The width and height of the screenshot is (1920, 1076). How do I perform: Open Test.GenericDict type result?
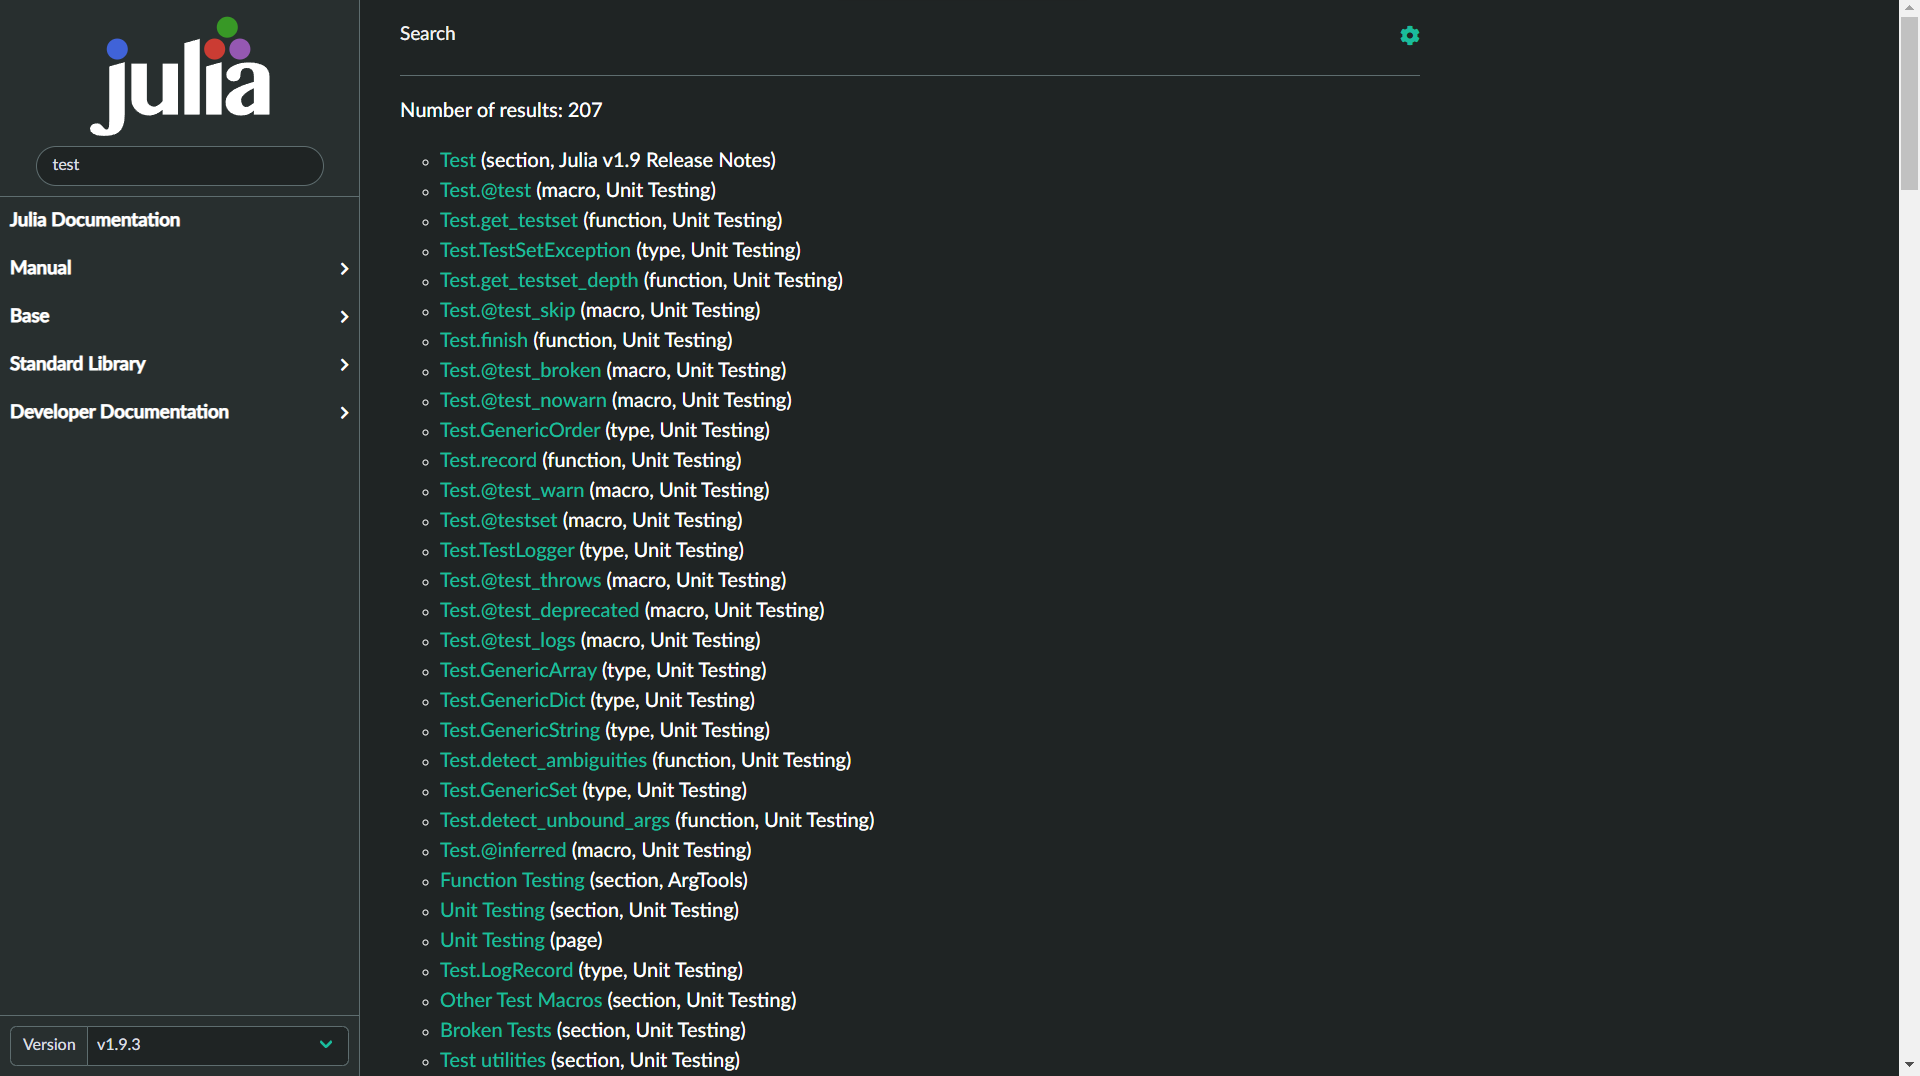pos(512,701)
